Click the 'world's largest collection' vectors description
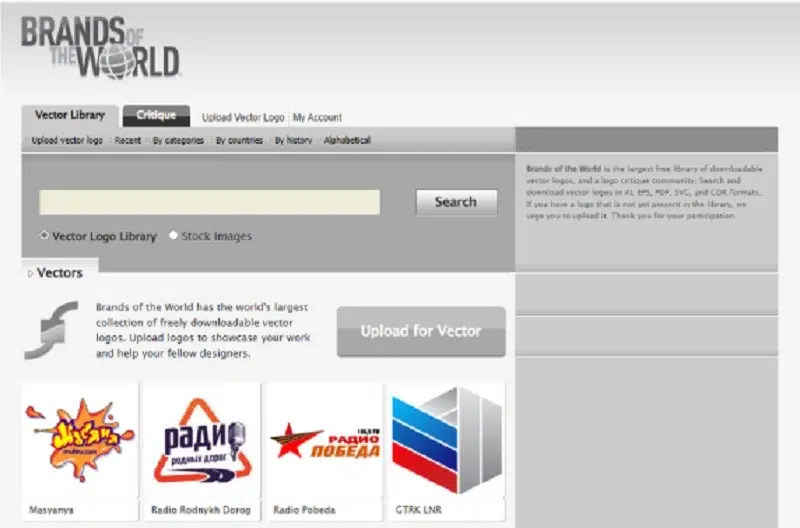This screenshot has width=800, height=528. [x=203, y=330]
